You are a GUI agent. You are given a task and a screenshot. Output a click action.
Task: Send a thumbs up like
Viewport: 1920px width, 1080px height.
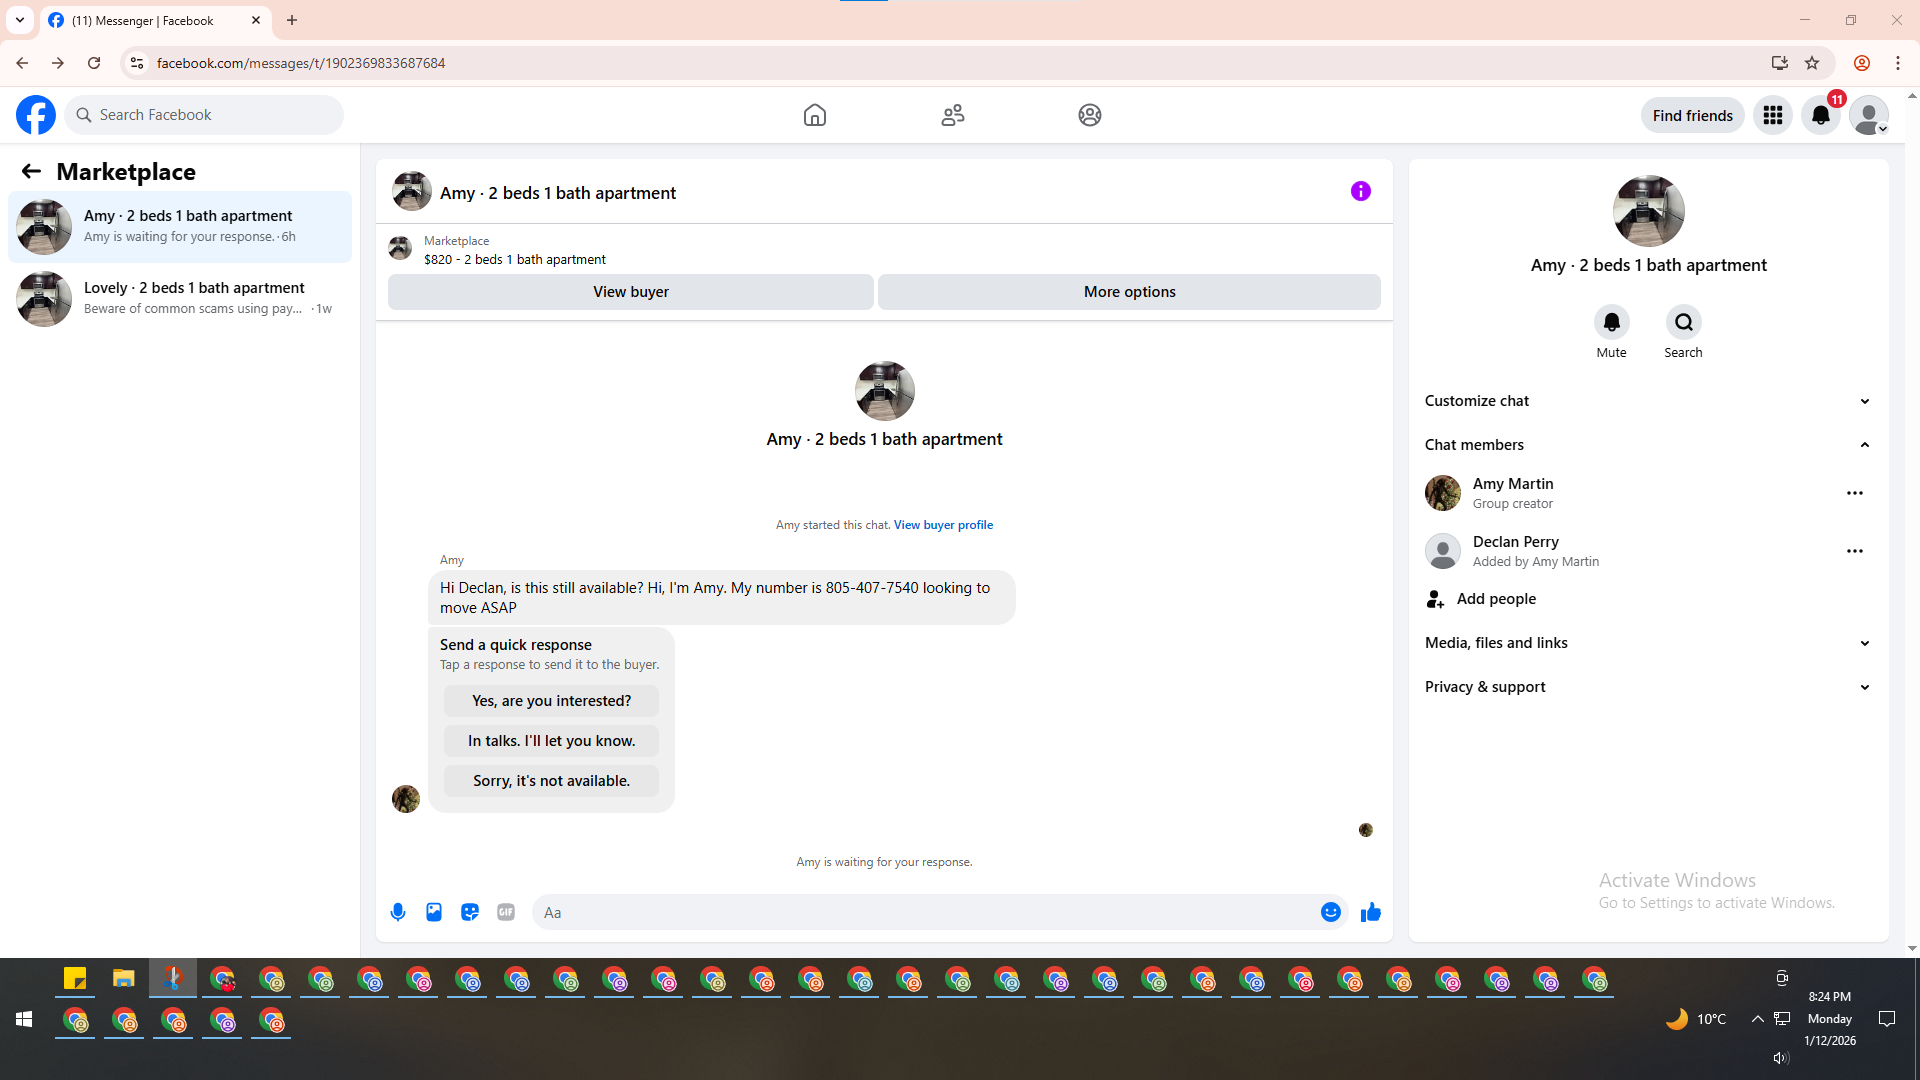point(1370,912)
